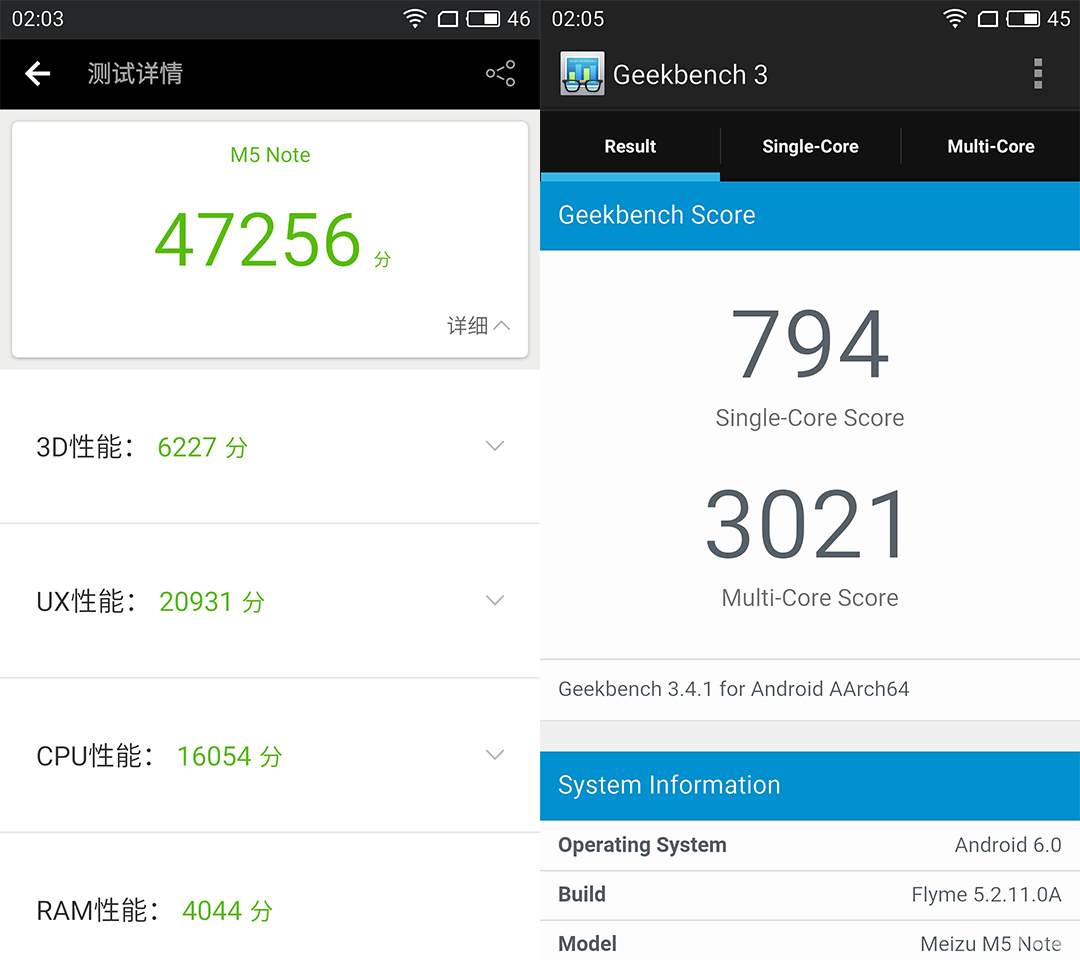Tap the Operating System info row
Viewport: 1080px width, 960px height.
[809, 845]
